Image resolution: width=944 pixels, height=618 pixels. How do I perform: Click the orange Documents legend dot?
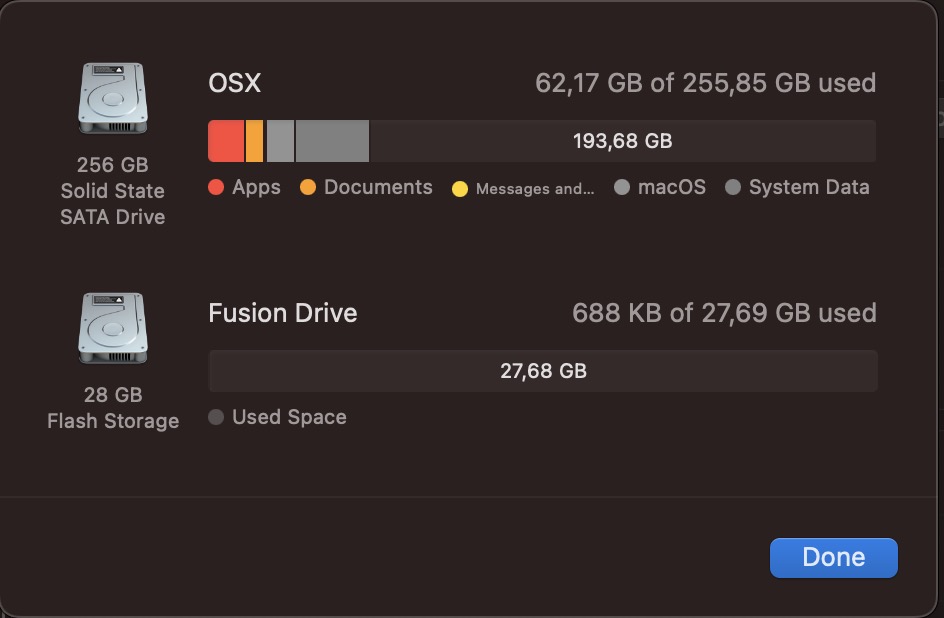308,188
